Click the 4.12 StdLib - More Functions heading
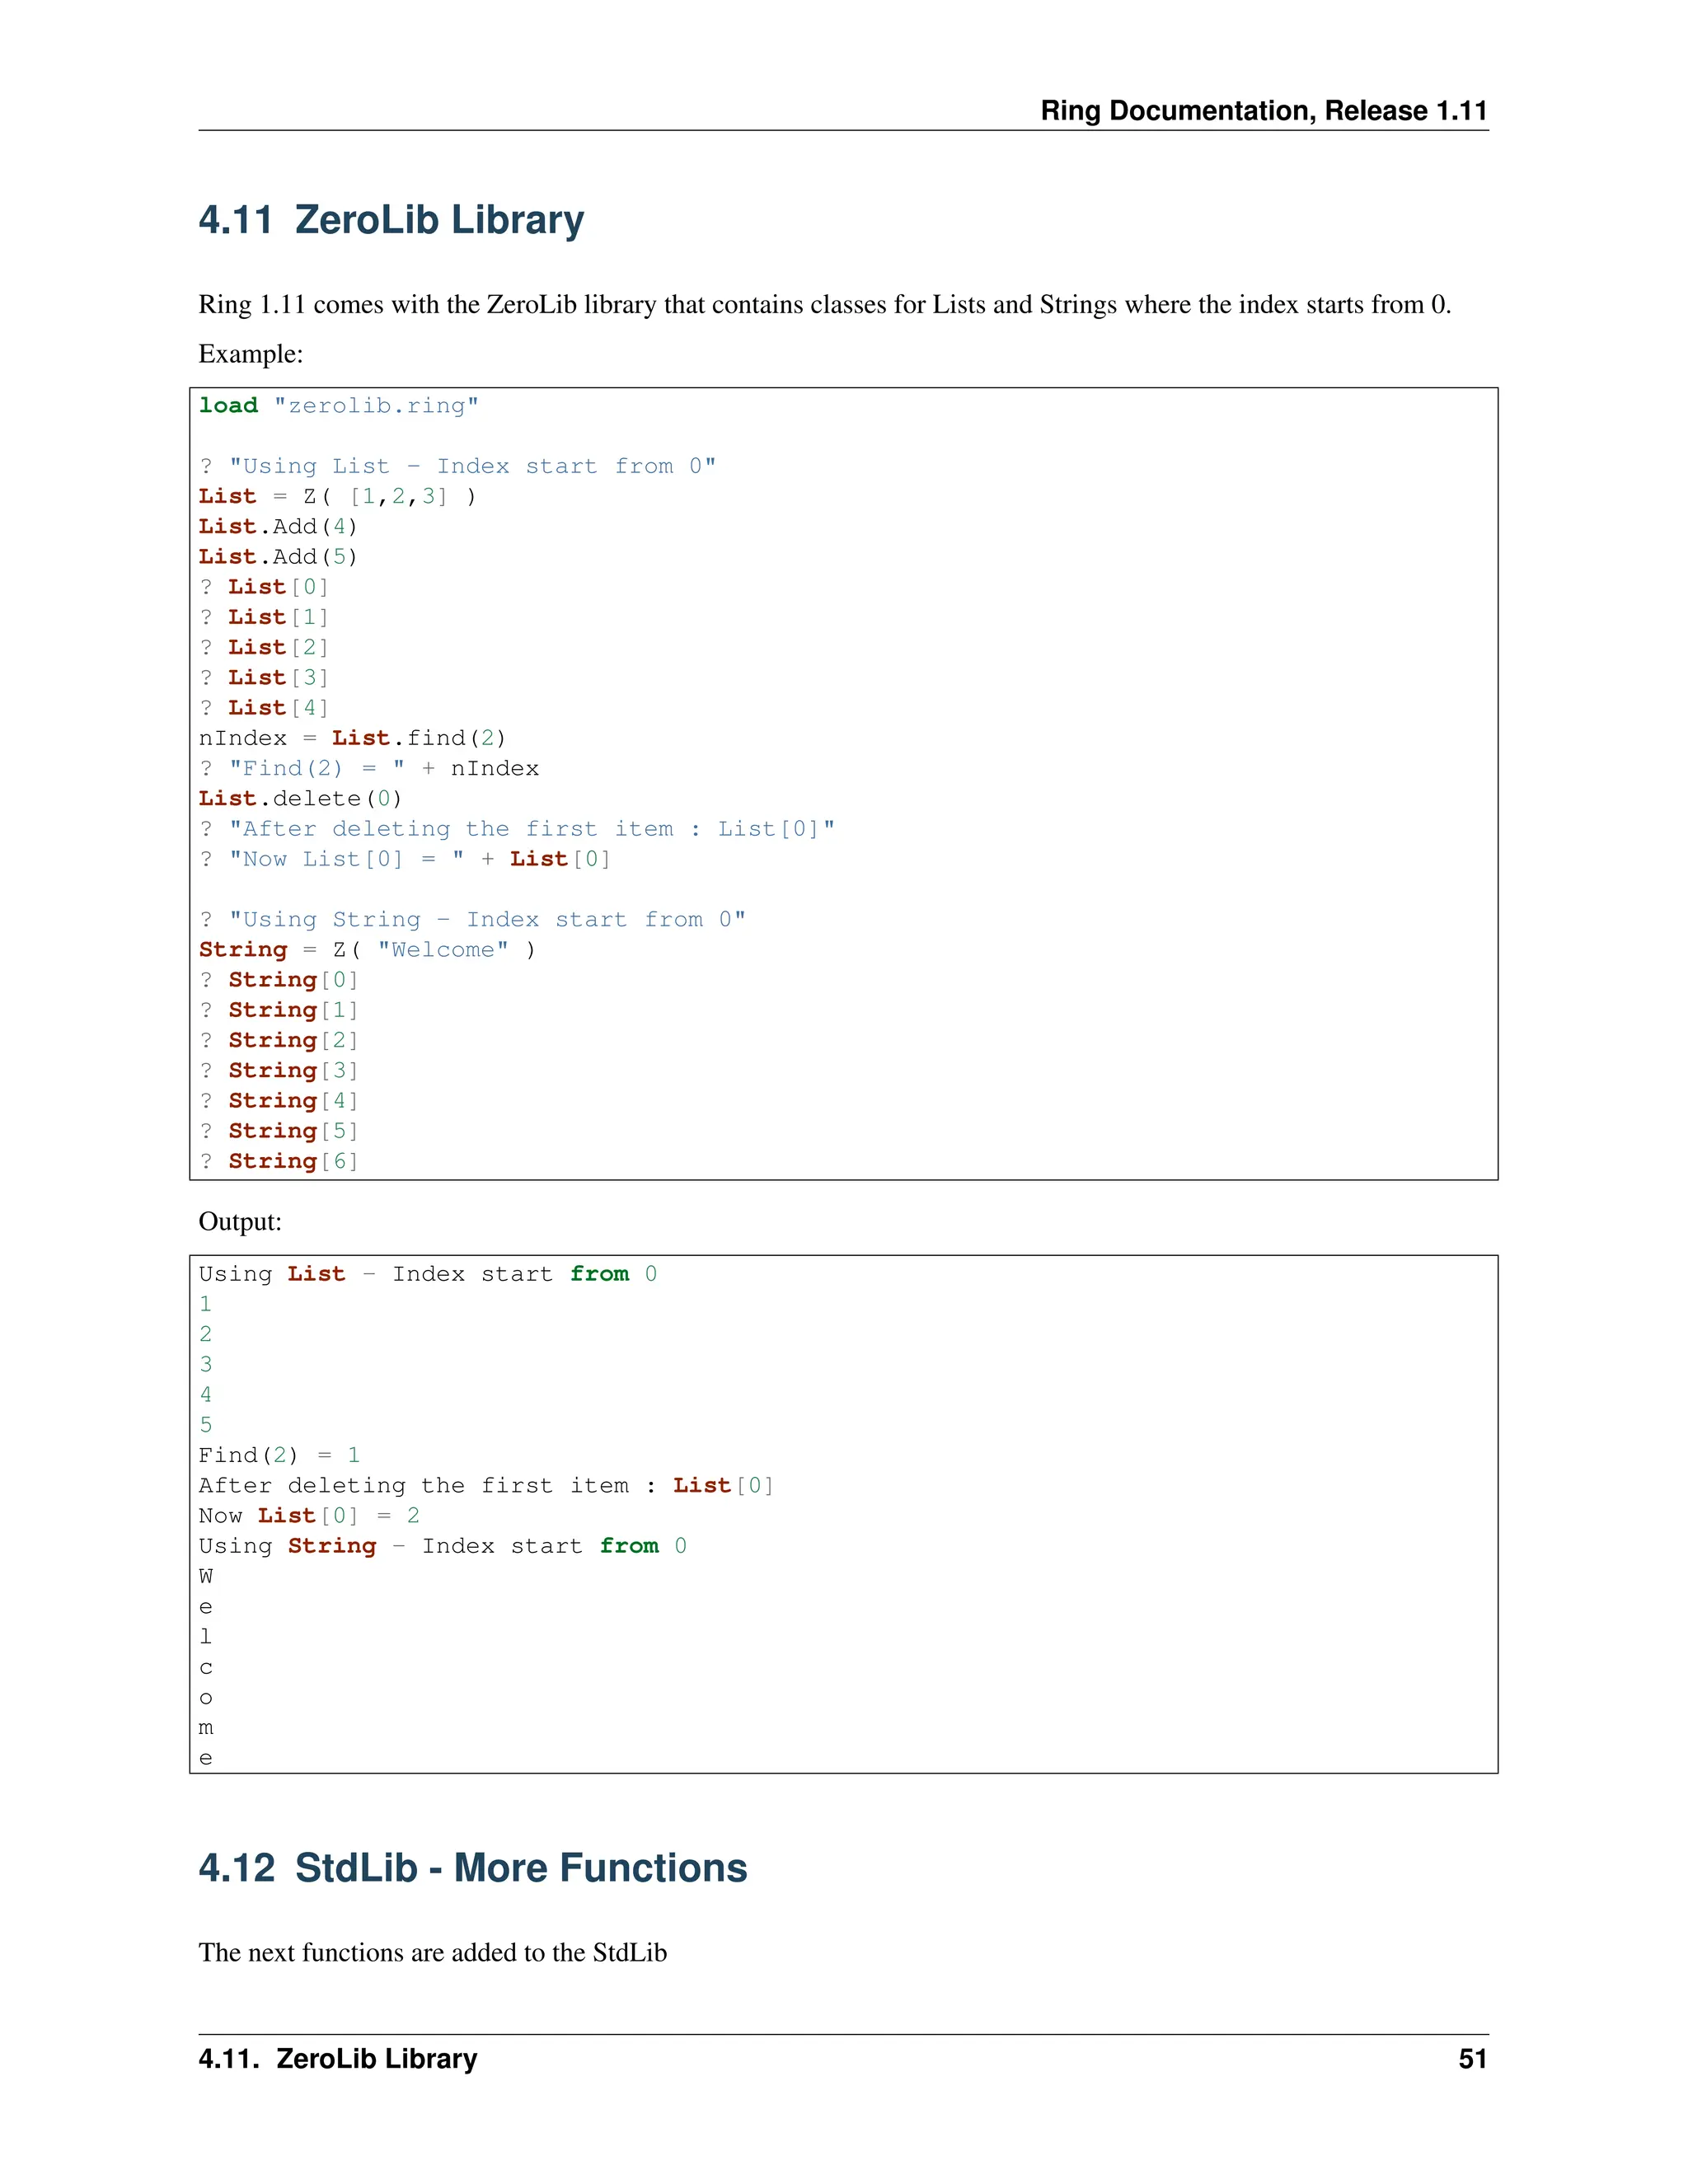Viewport: 1688px width, 2184px height. [473, 1867]
